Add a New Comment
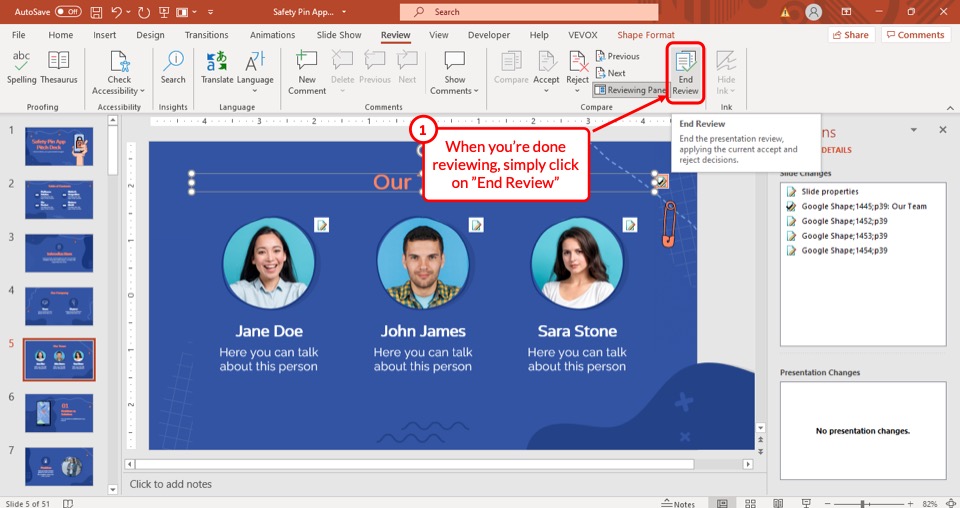 coord(307,72)
